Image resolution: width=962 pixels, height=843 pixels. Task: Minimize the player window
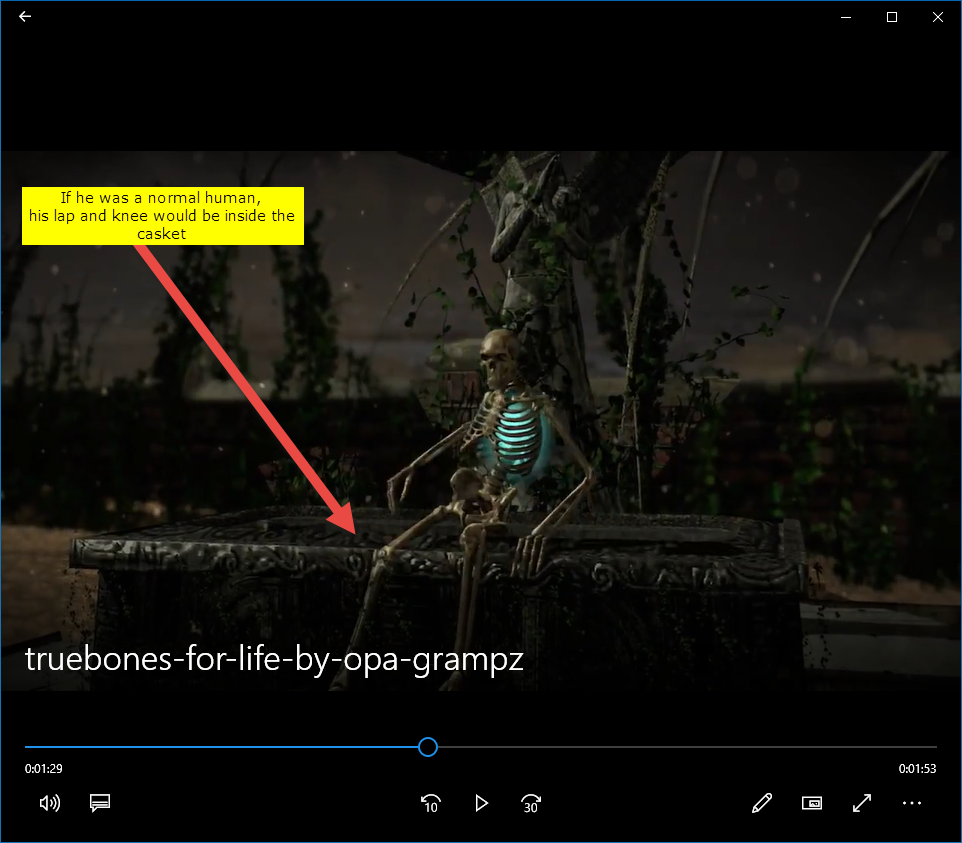point(846,17)
